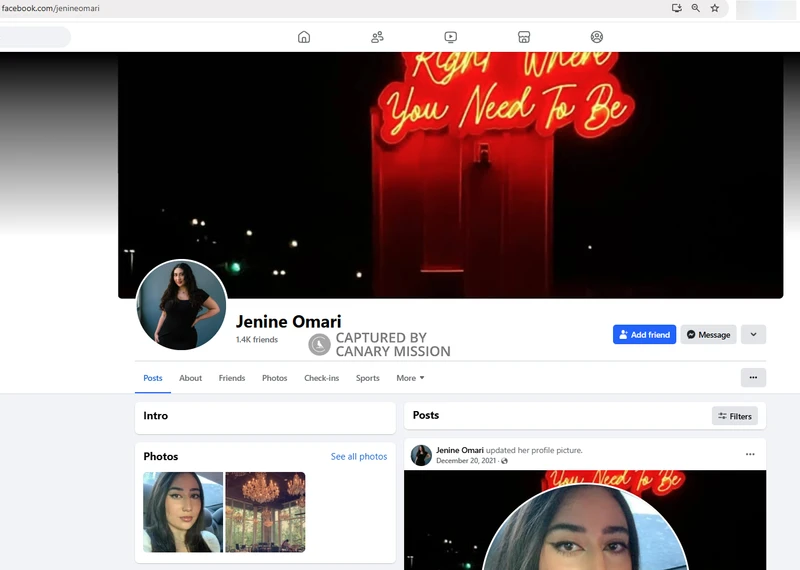Open the neon sign cover photo
Image resolution: width=800 pixels, height=570 pixels.
pyautogui.click(x=451, y=175)
